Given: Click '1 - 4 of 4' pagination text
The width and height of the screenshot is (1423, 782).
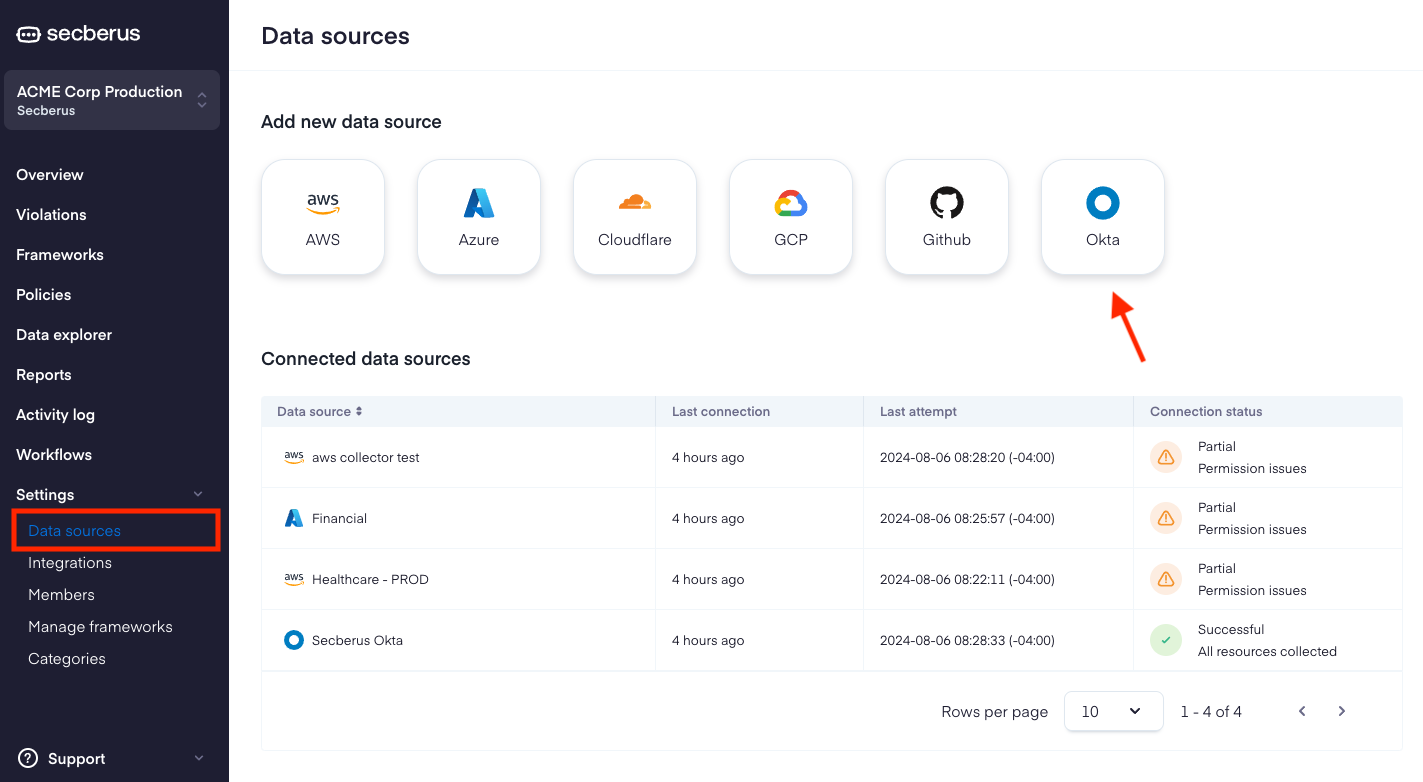Looking at the screenshot, I should pyautogui.click(x=1211, y=711).
